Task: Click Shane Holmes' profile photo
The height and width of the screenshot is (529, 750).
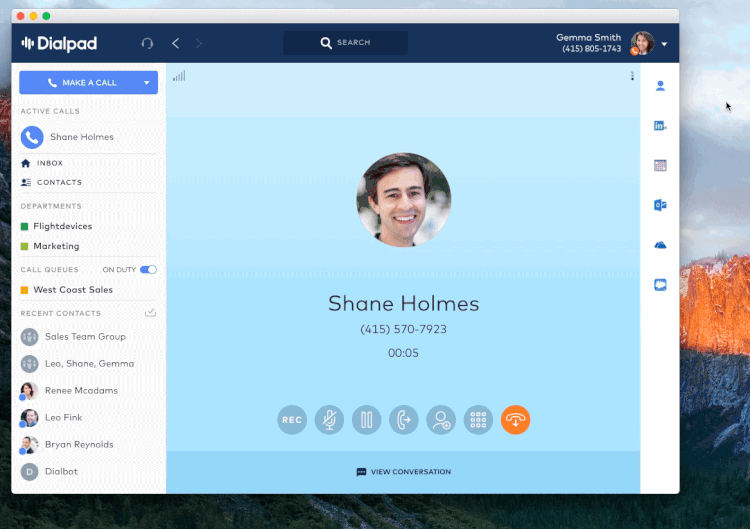Action: click(x=404, y=200)
